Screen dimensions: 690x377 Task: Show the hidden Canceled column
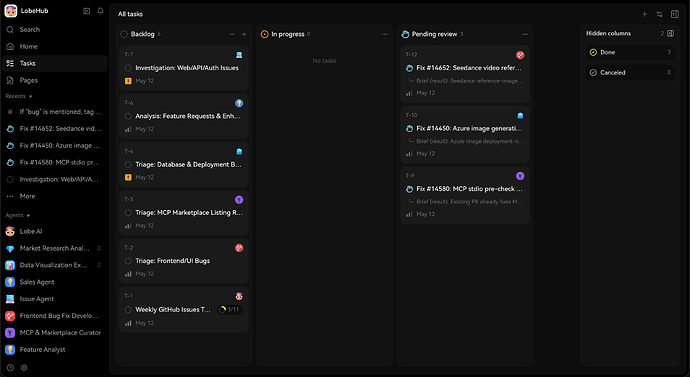tap(630, 73)
